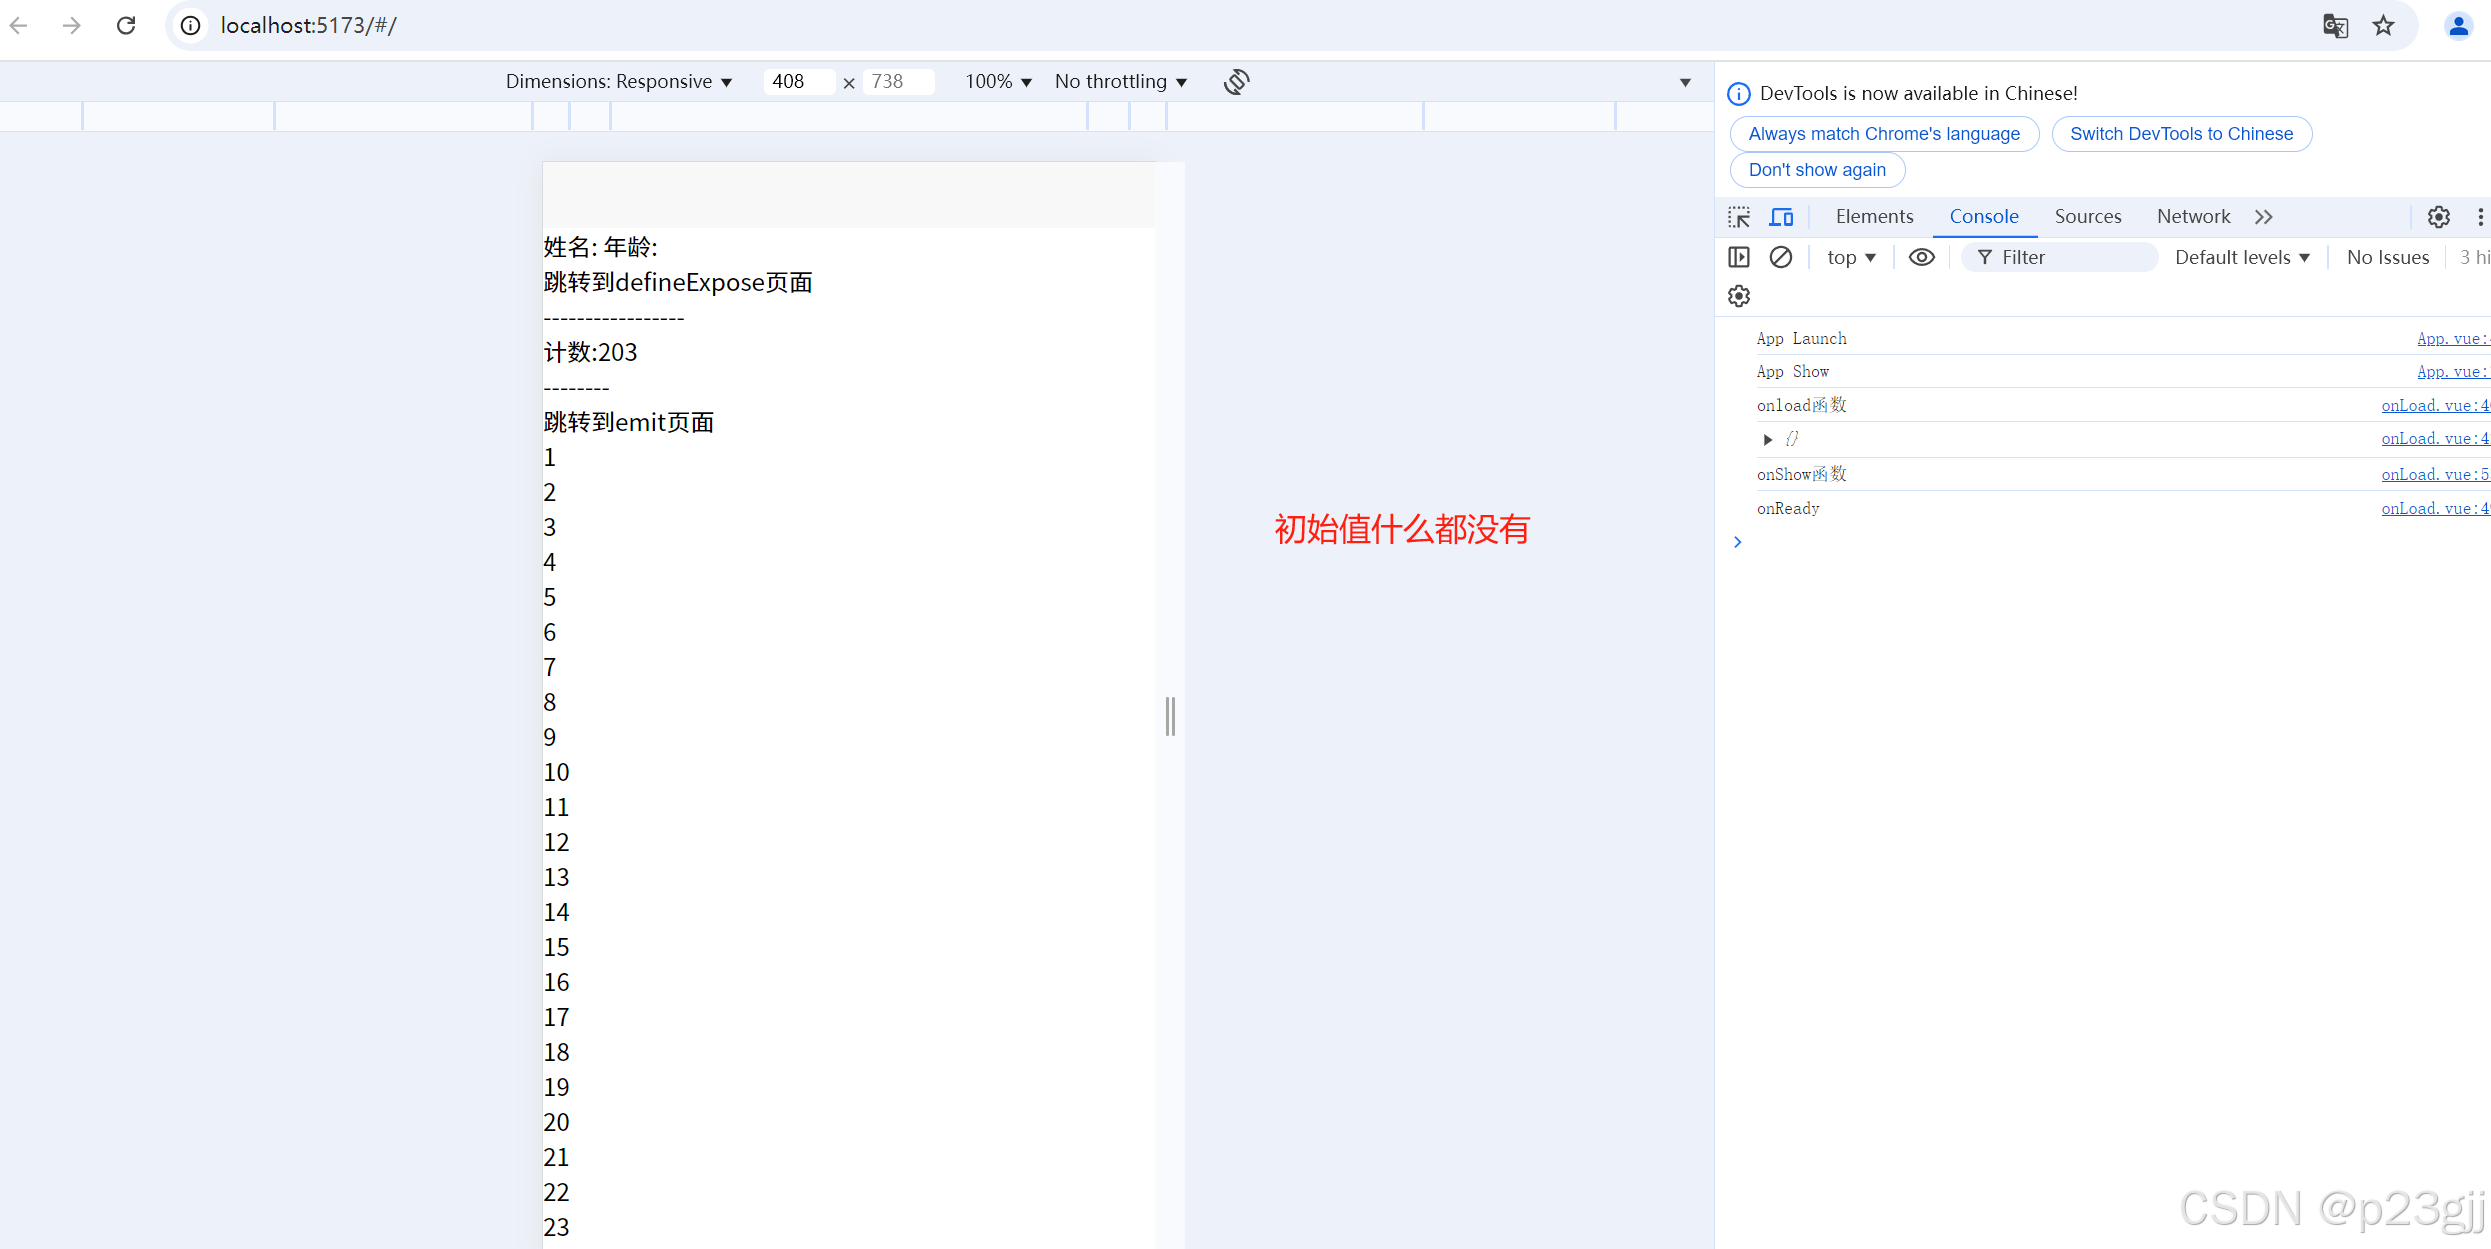
Task: Bookmark page with the star icon
Action: click(2384, 25)
